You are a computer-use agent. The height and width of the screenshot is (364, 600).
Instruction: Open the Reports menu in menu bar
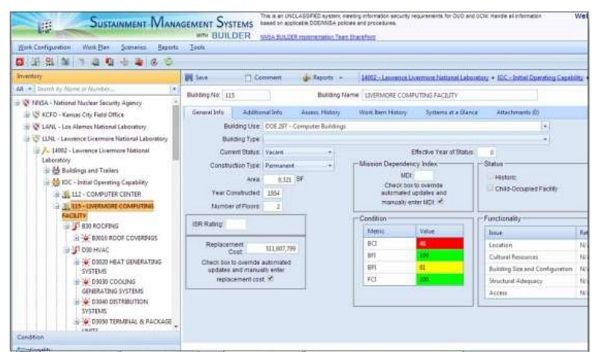click(x=168, y=47)
